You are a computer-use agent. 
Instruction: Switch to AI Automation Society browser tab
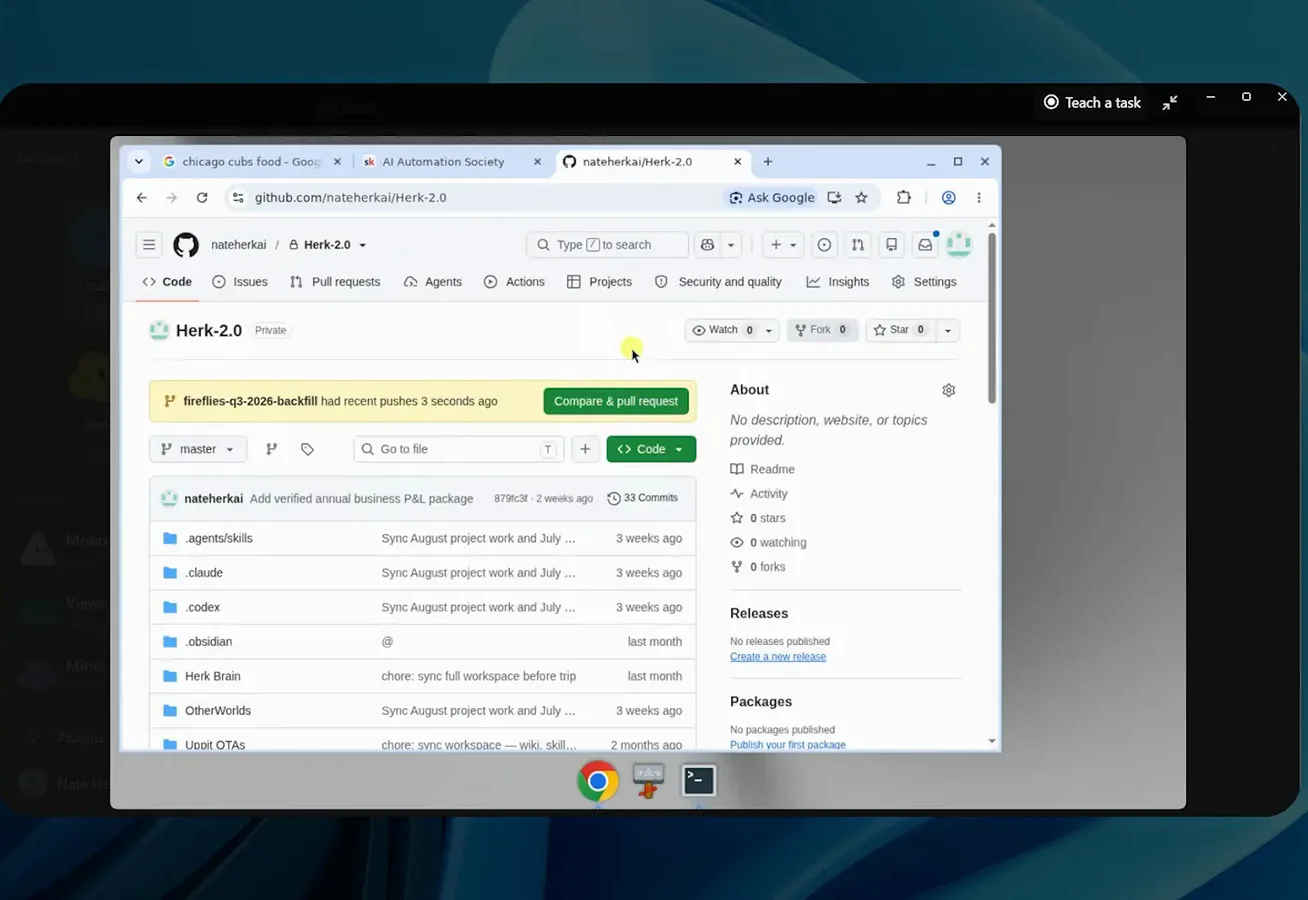443,161
